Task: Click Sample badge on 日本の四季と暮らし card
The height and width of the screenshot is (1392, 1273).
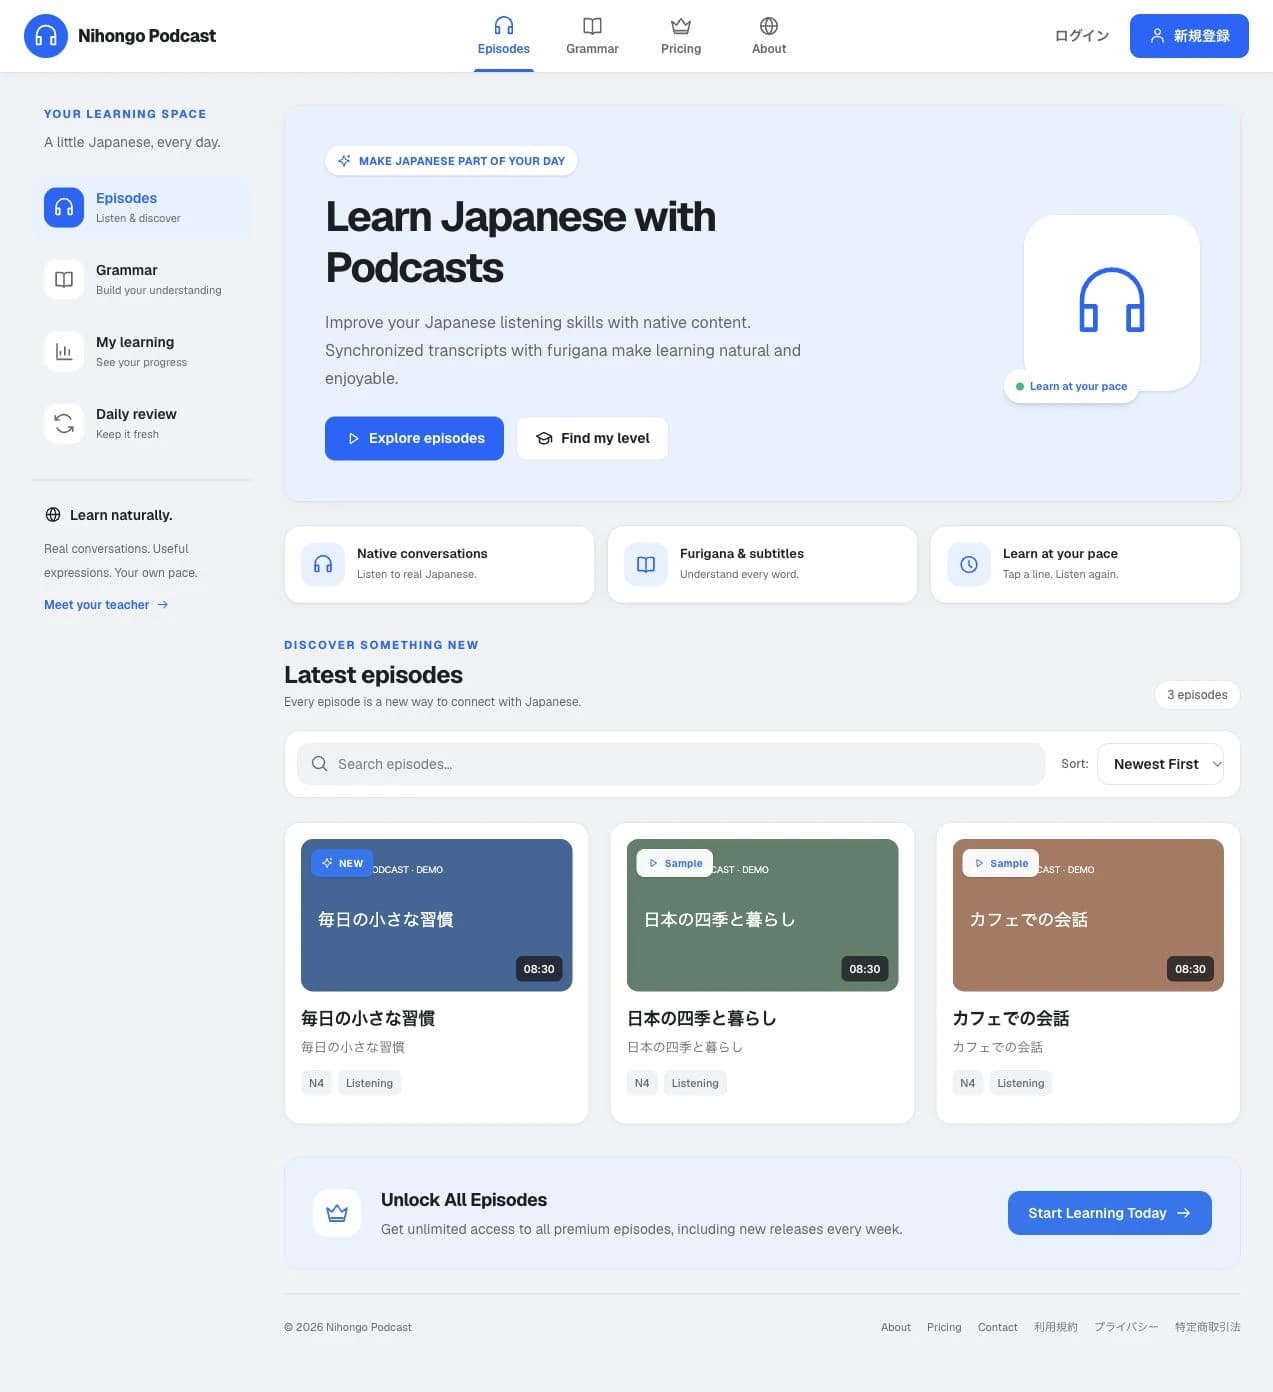Action: (675, 863)
